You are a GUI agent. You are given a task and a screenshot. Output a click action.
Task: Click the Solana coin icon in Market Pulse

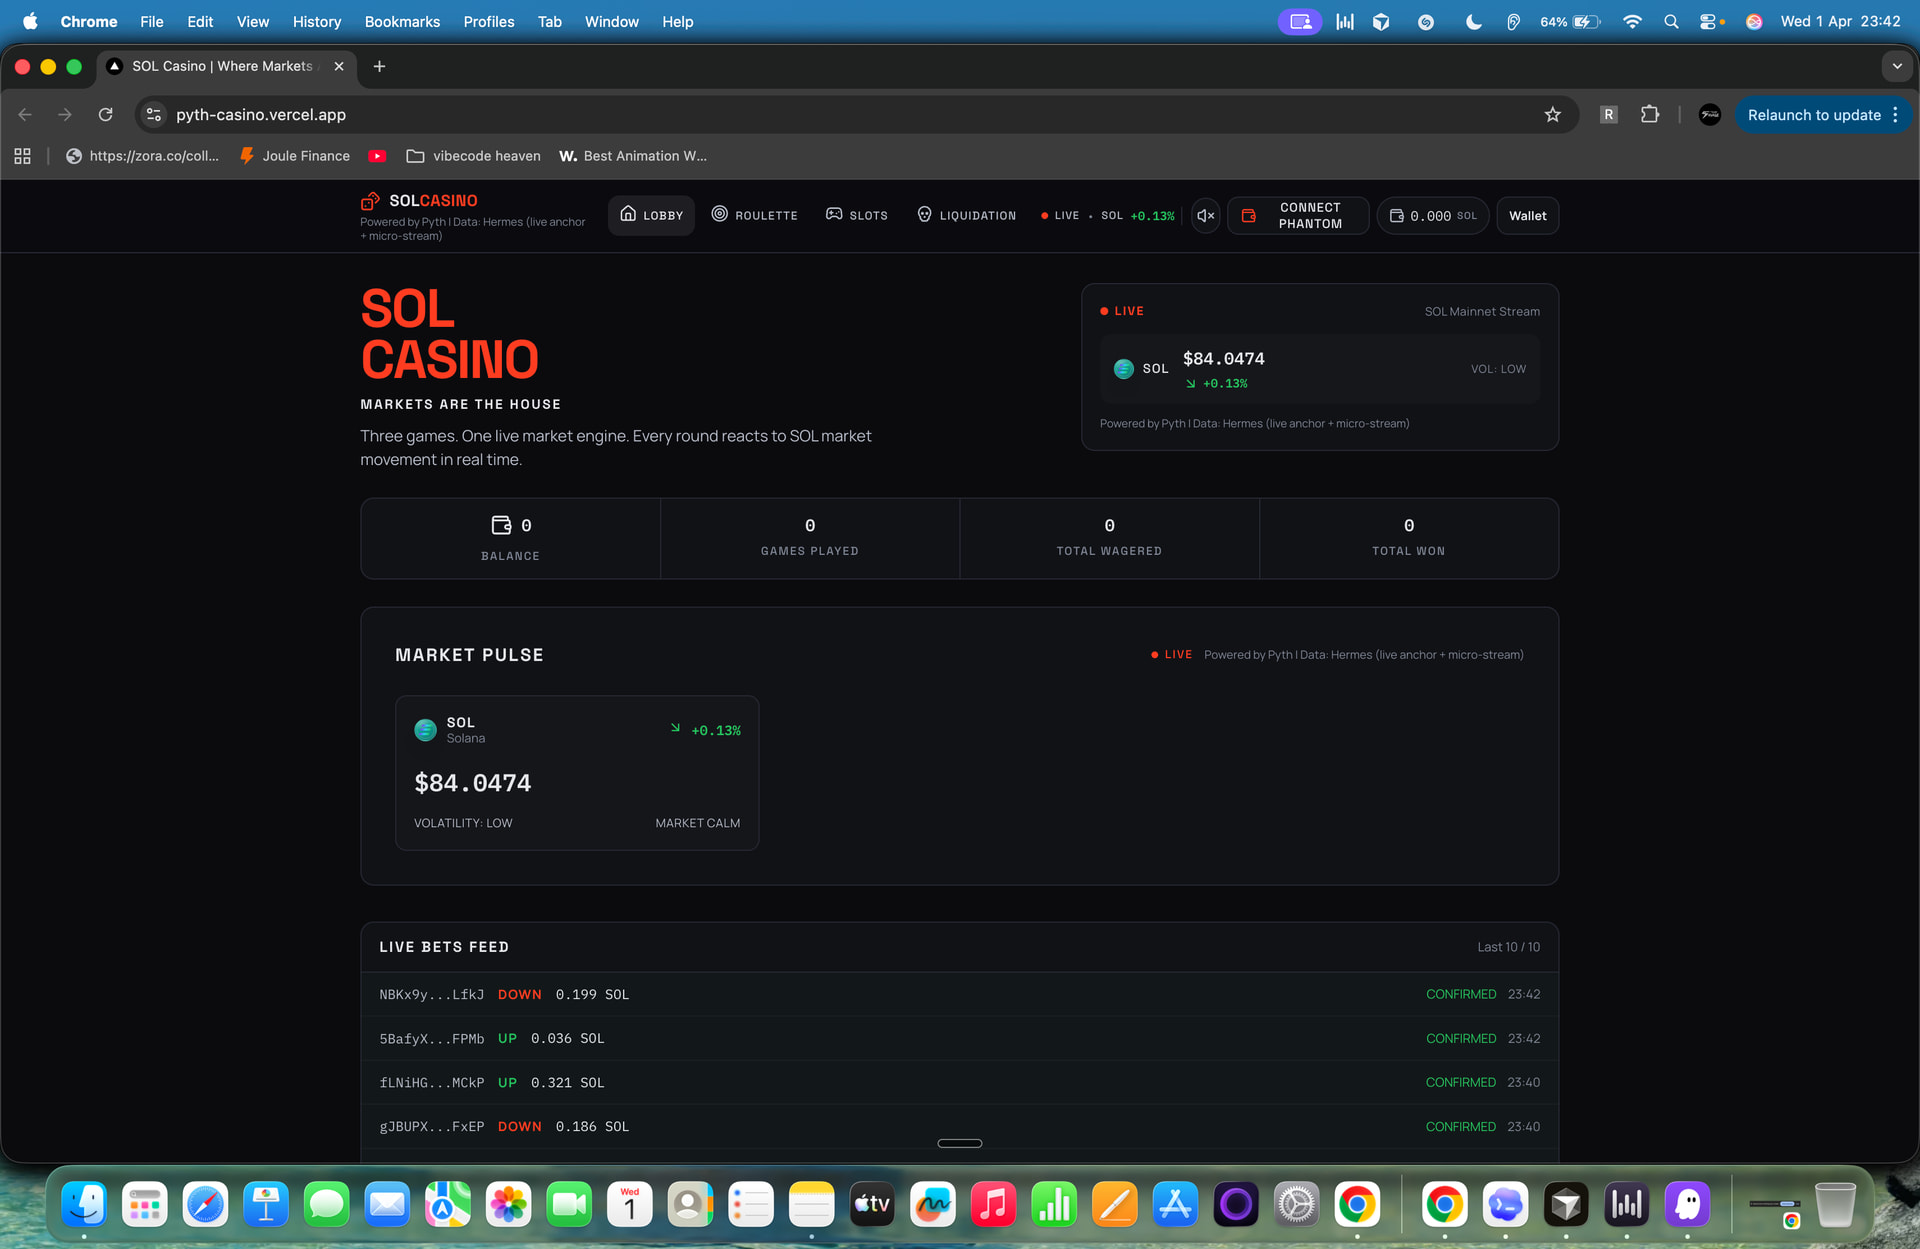point(425,730)
